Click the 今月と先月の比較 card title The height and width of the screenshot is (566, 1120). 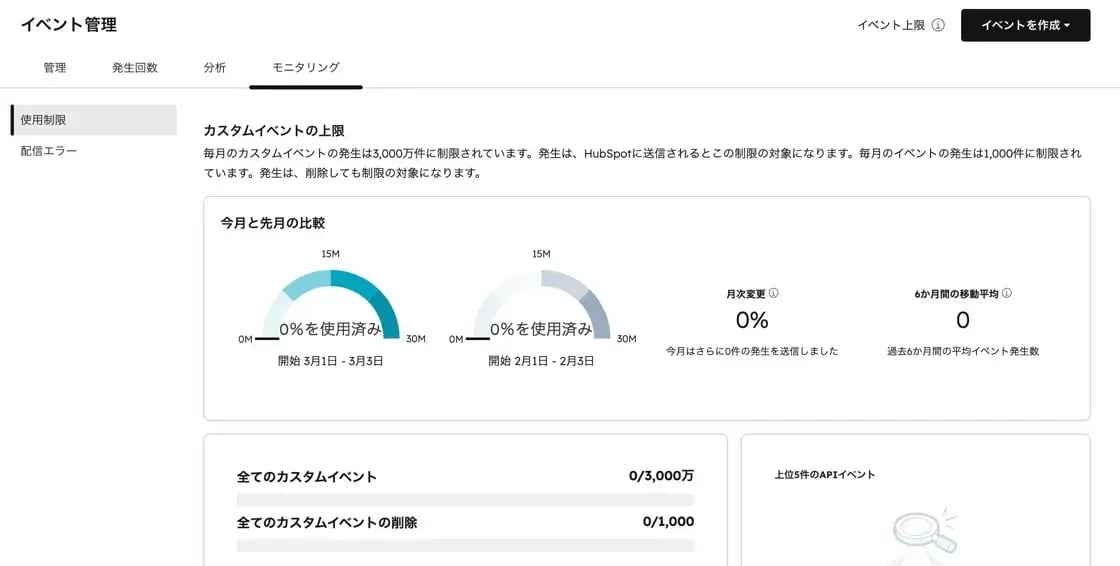click(x=273, y=223)
